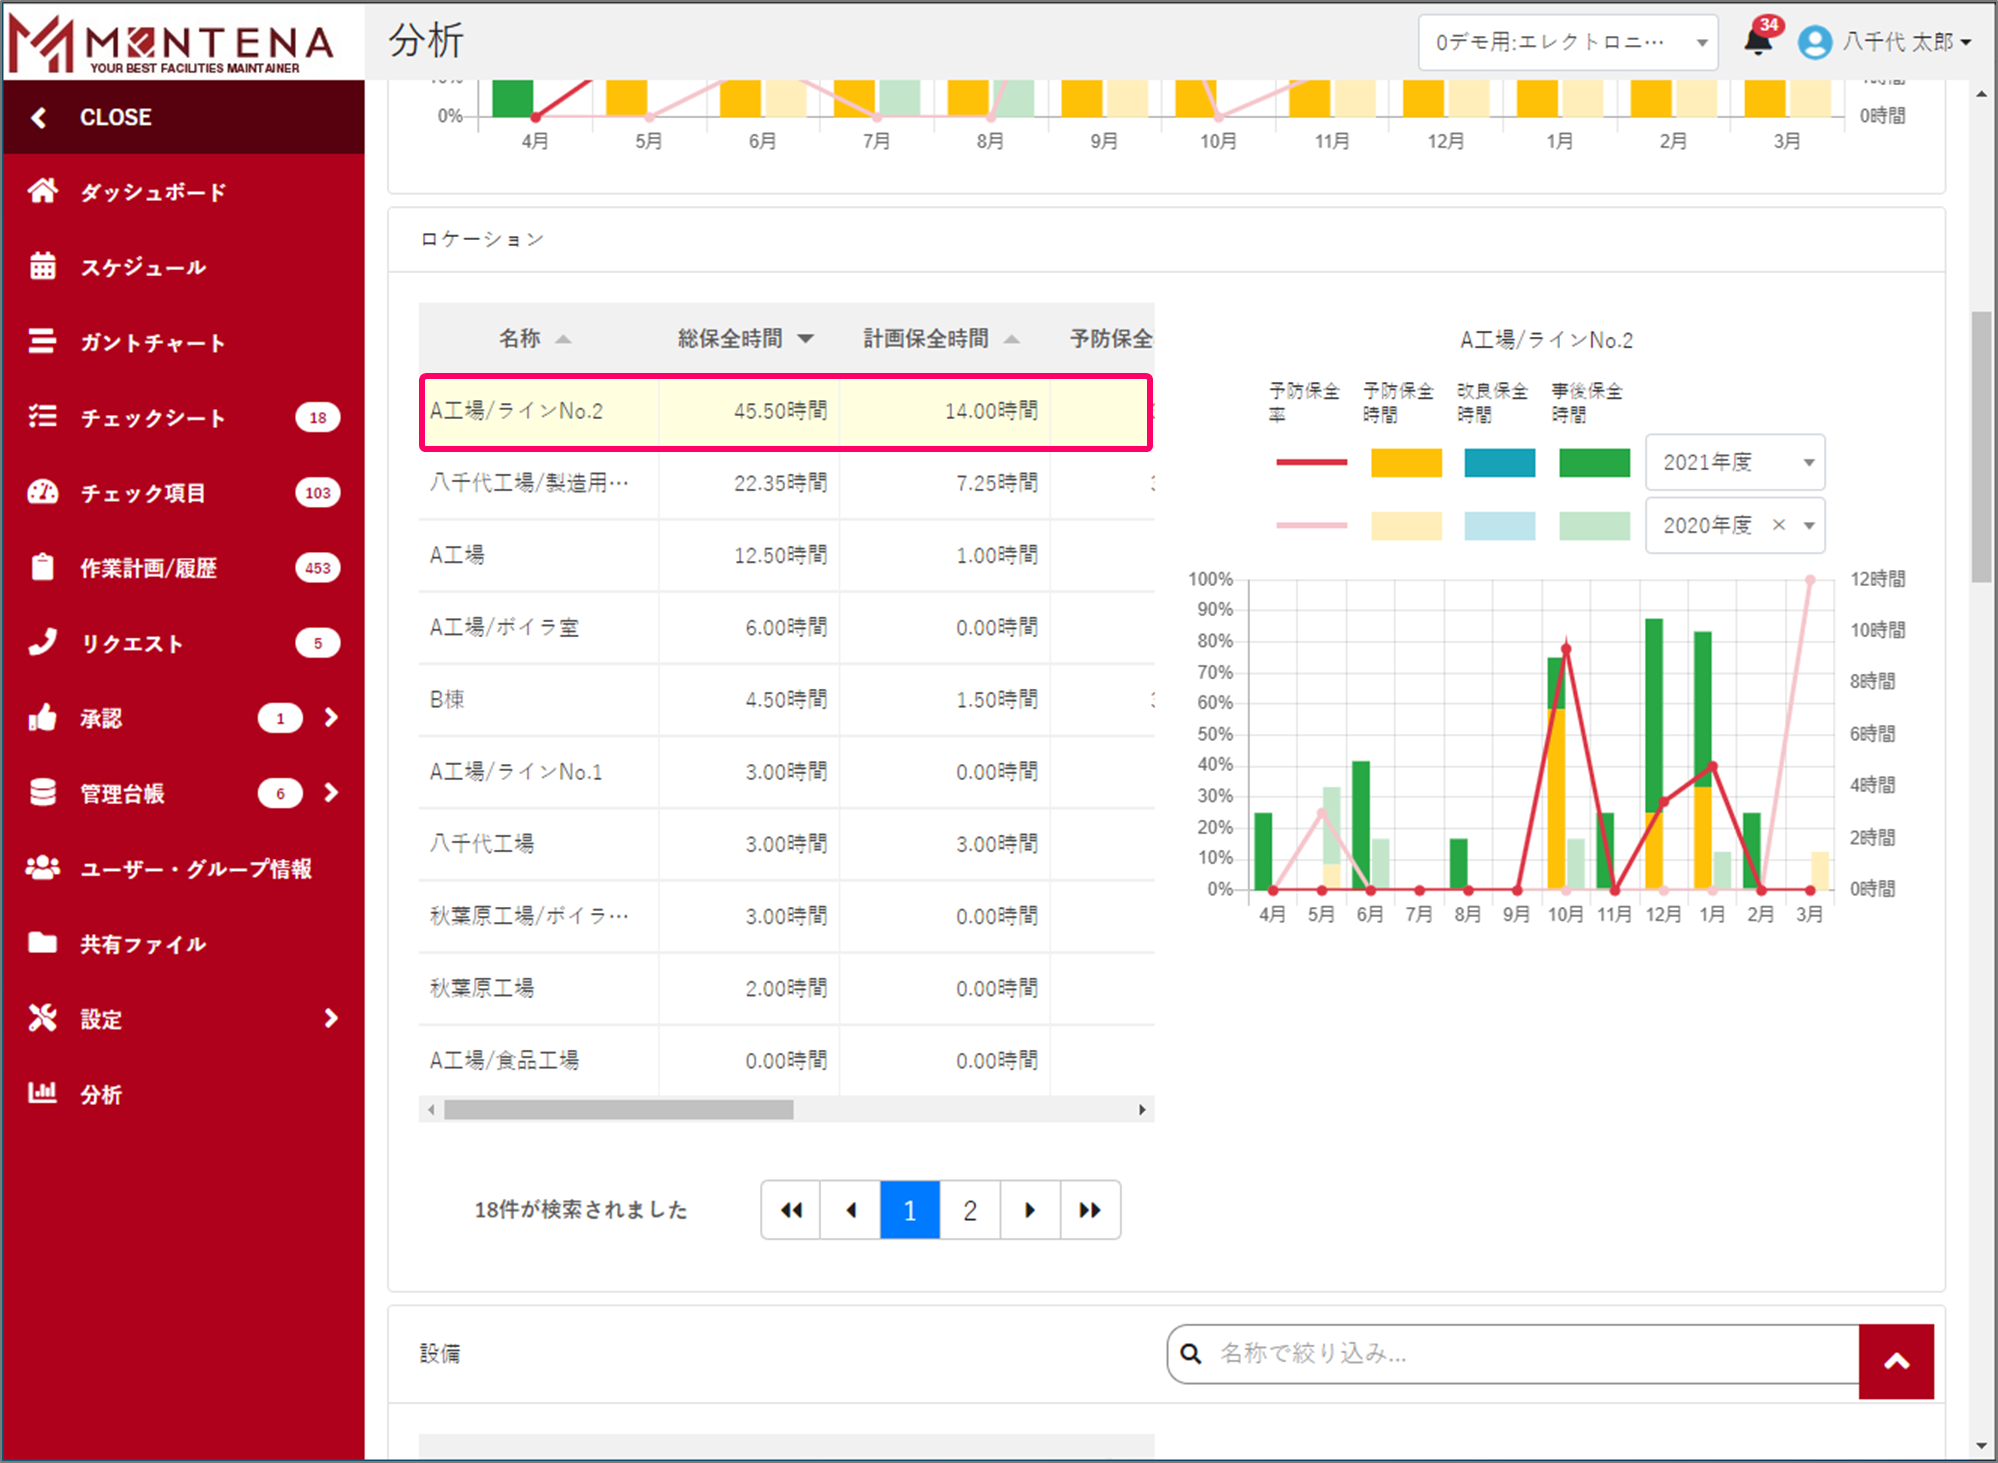The height and width of the screenshot is (1463, 1998).
Task: Expand the 承認 submenu chevron
Action: [x=331, y=718]
